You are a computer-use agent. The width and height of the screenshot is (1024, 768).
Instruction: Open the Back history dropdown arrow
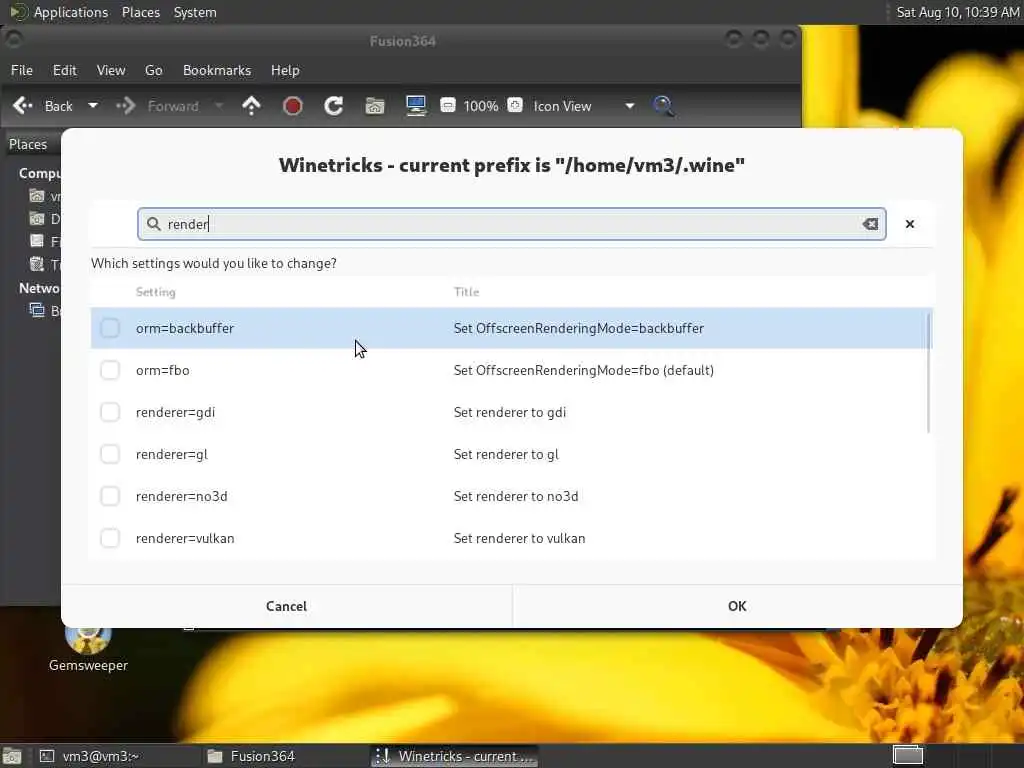pos(93,106)
